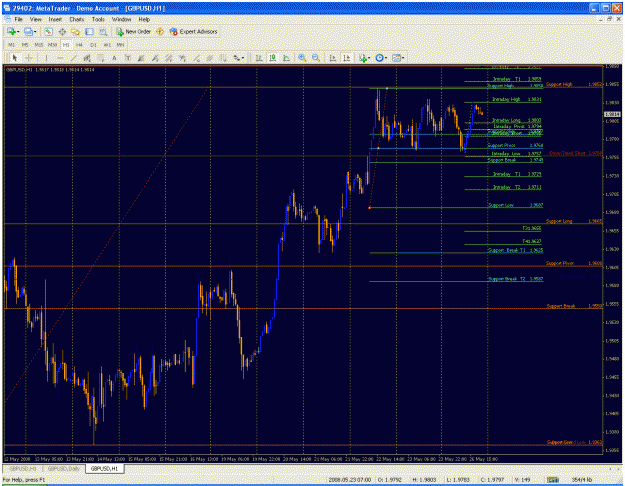The image size is (625, 486).
Task: Toggle the Market Watch window icon
Action: [48, 31]
